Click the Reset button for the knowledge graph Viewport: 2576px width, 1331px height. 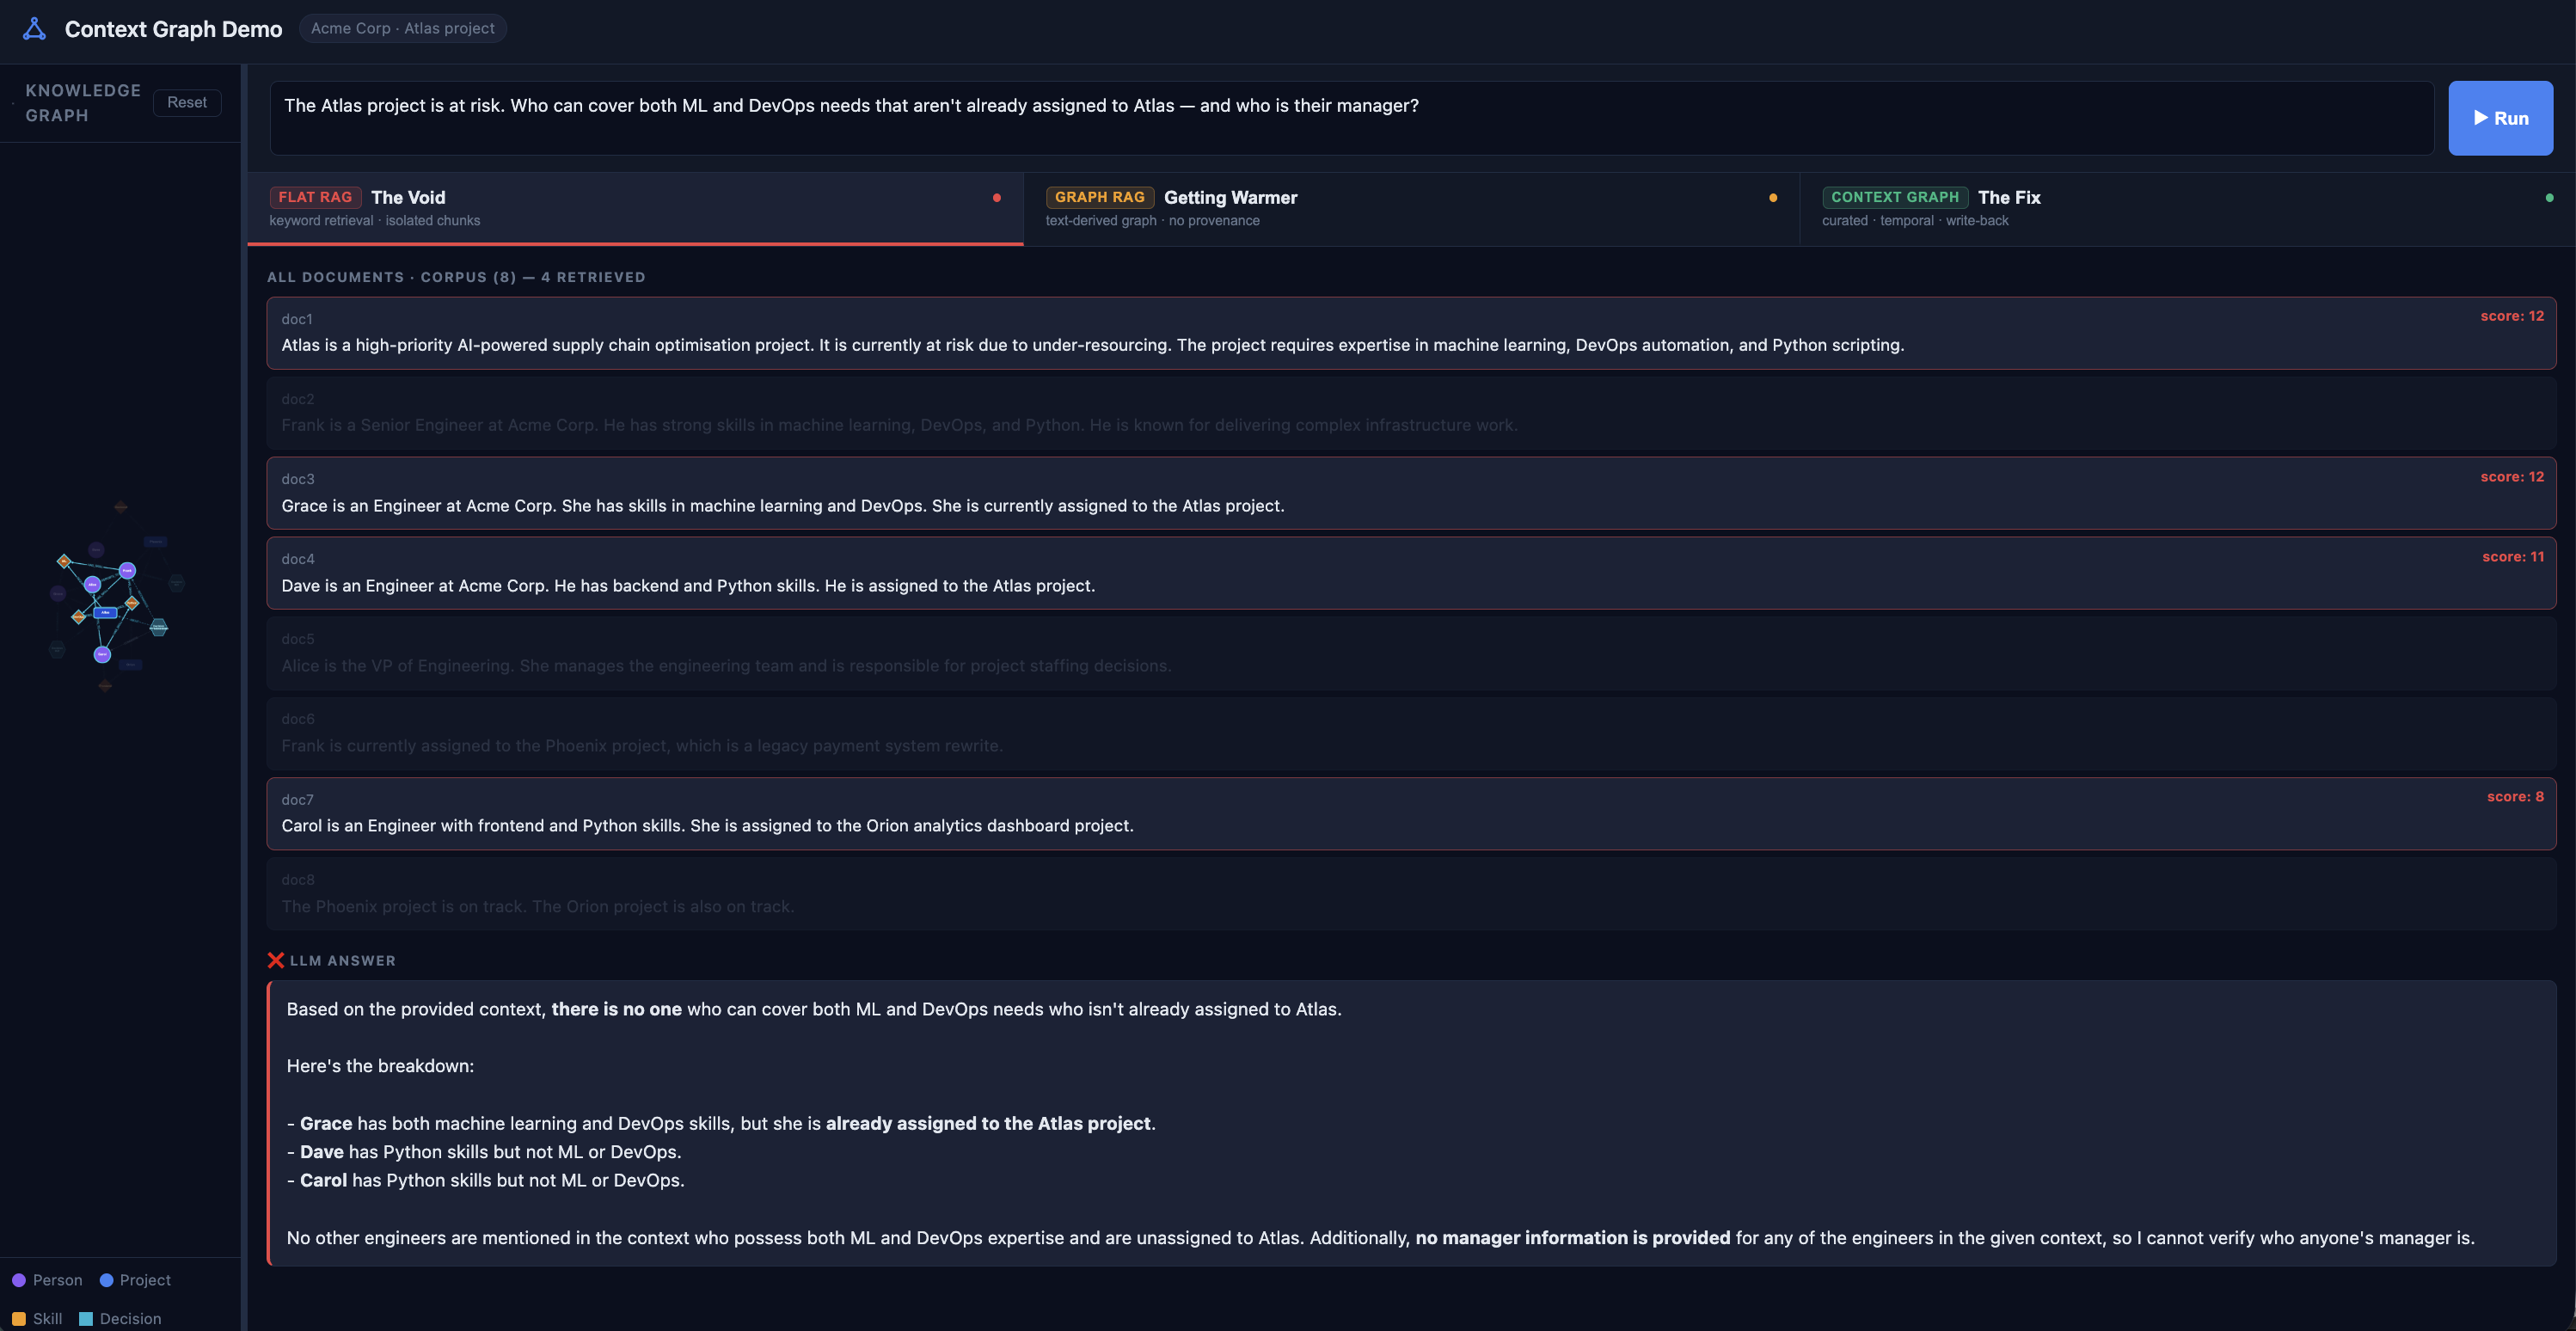tap(187, 103)
